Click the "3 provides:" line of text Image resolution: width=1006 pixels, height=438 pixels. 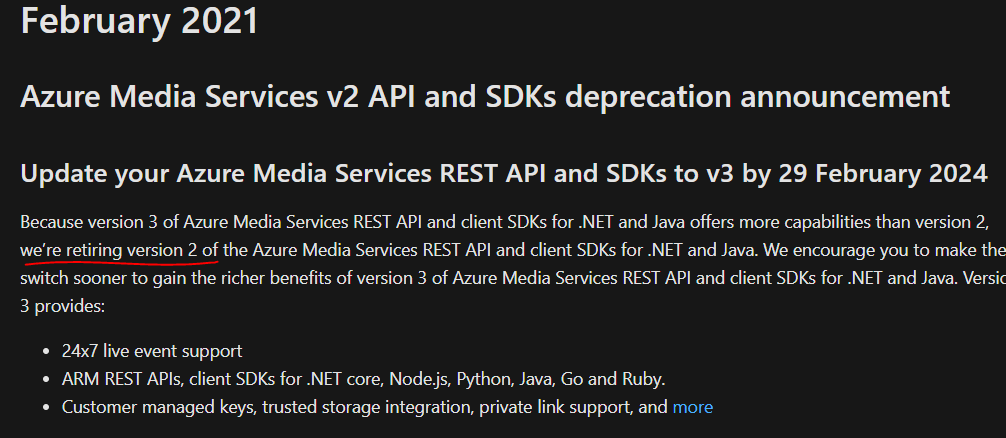[x=62, y=306]
